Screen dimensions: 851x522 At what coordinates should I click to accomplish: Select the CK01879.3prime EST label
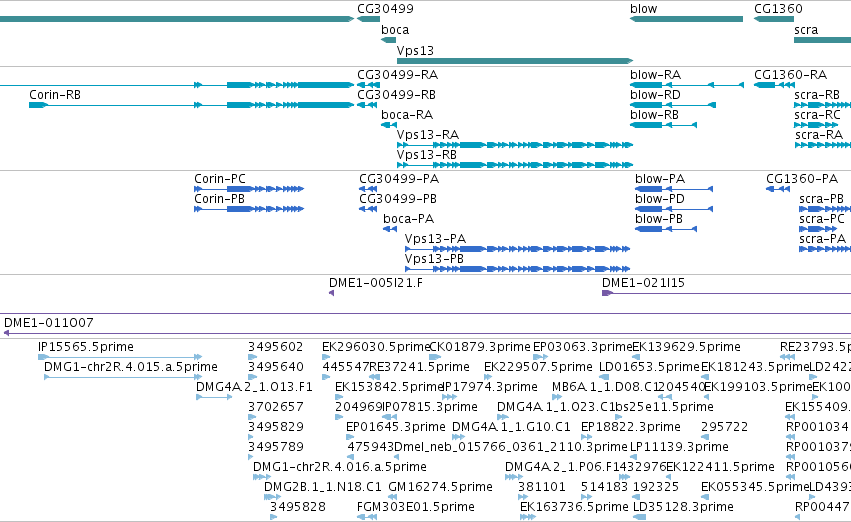[x=480, y=347]
